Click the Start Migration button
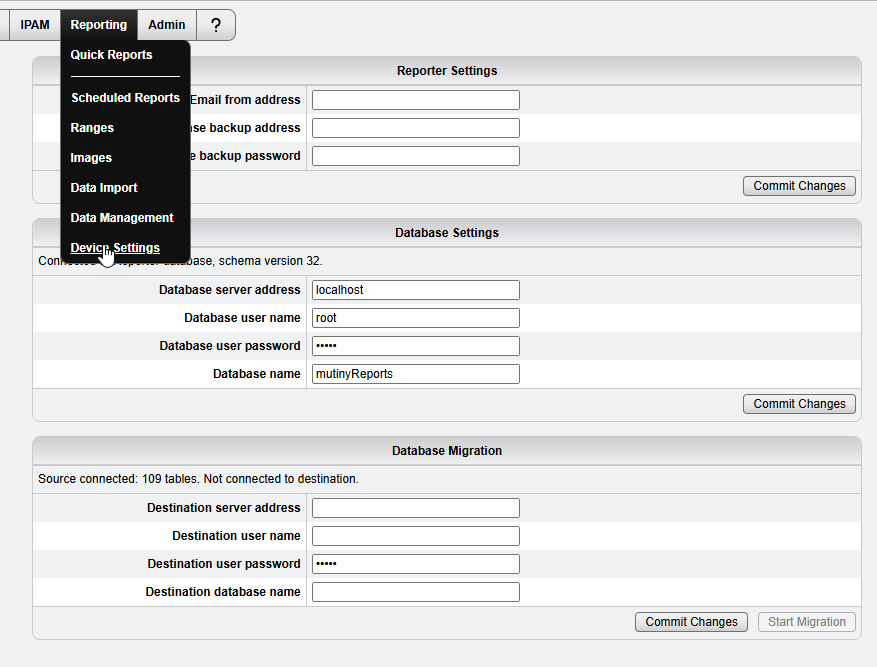 coord(807,622)
